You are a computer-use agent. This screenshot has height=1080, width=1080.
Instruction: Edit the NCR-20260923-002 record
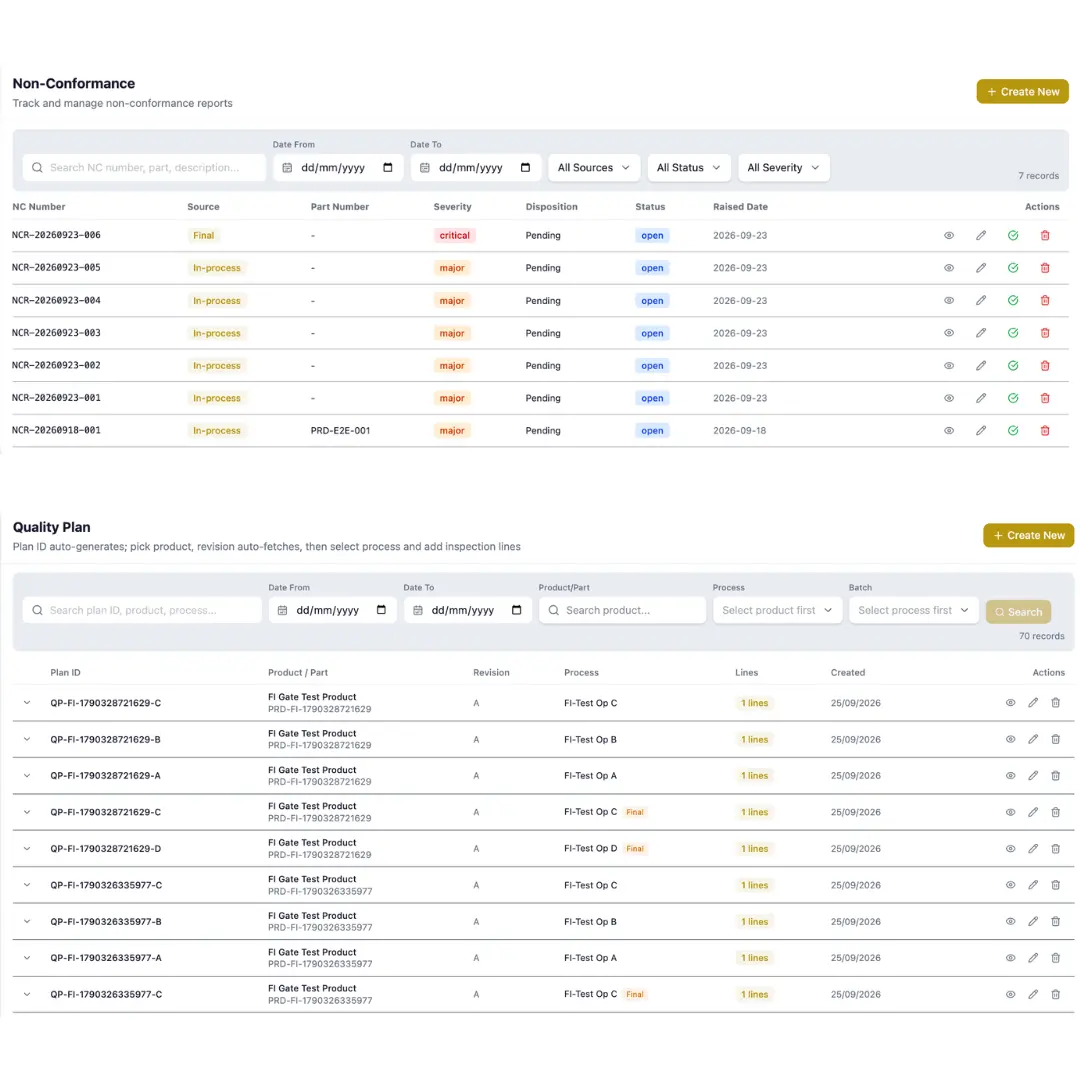981,366
